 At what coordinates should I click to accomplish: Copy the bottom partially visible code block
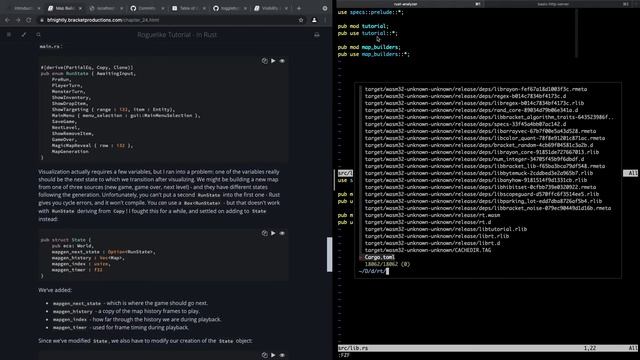(264, 355)
